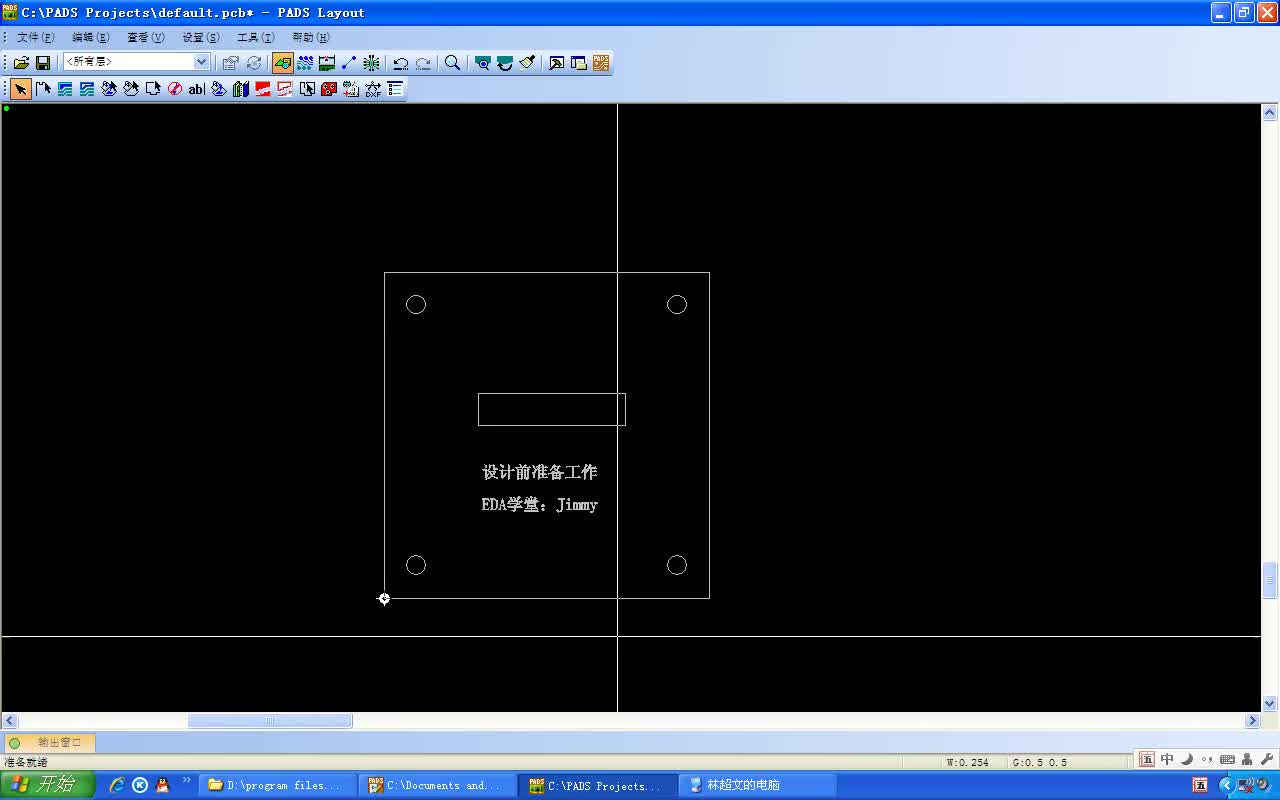Activate the Select mode arrow tool
Image resolution: width=1280 pixels, height=800 pixels.
(21, 89)
